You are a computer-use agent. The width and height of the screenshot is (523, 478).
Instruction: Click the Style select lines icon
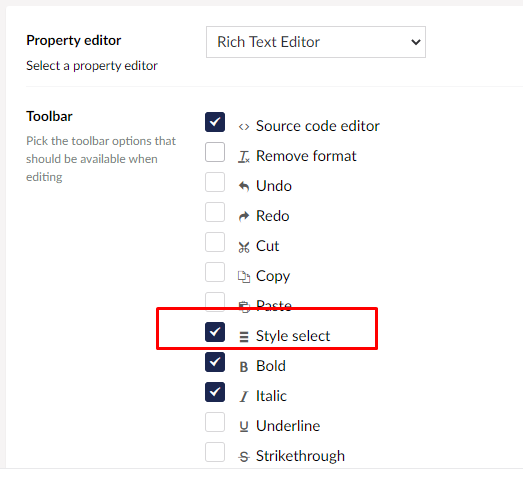click(x=244, y=337)
